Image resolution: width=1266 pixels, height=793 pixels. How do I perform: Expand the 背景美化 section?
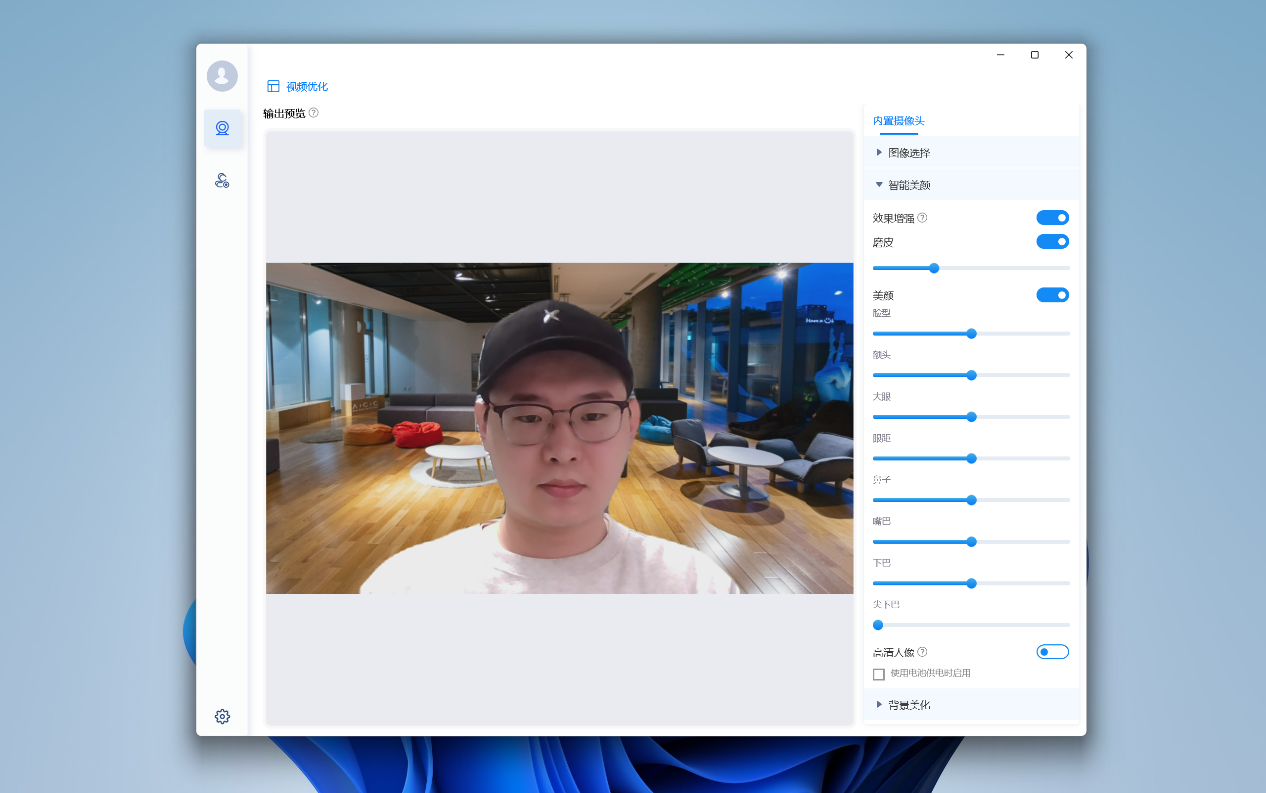[x=908, y=705]
